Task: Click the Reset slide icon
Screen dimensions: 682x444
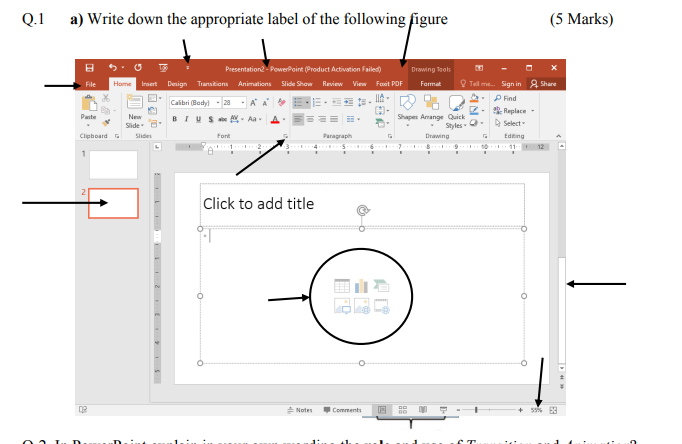Action: [x=153, y=110]
